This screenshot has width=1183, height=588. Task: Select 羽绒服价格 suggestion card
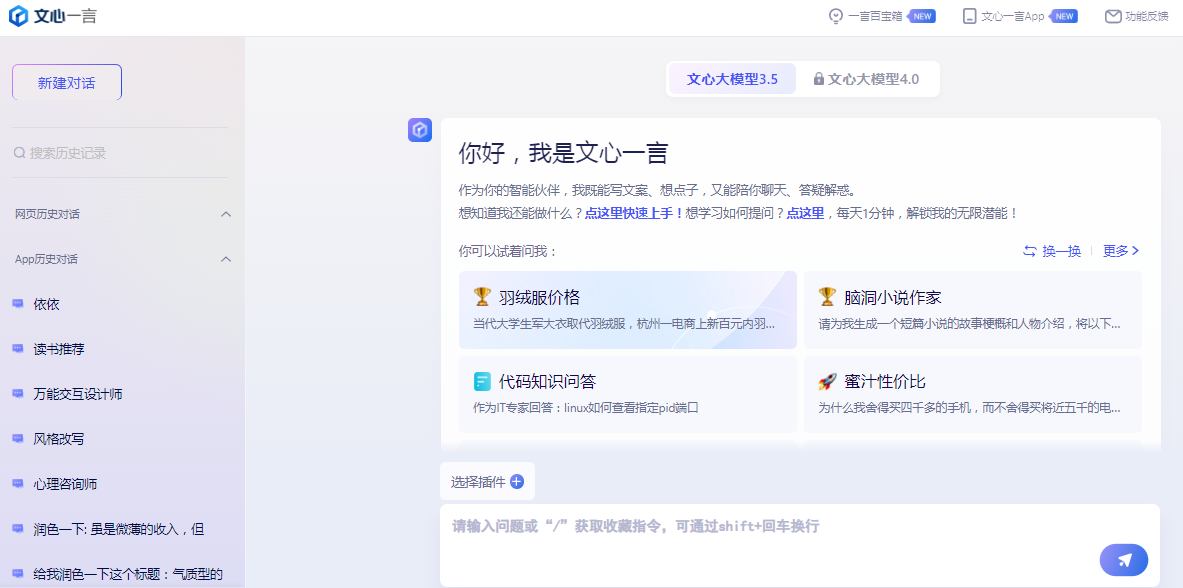click(x=628, y=310)
